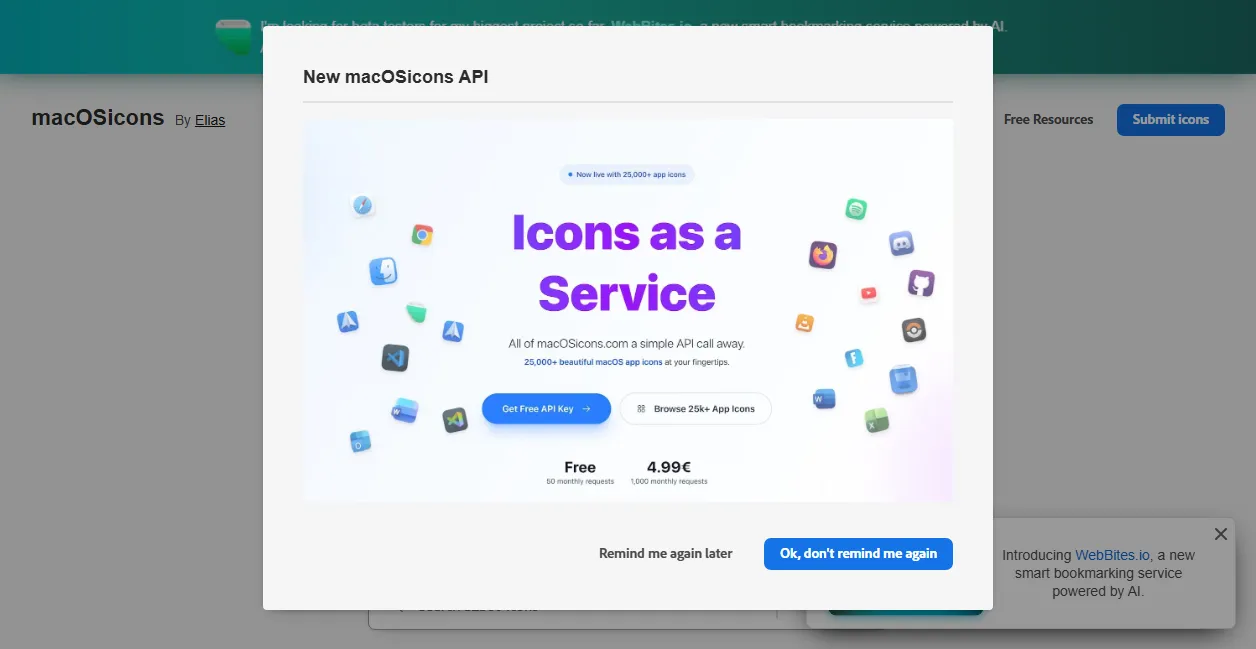
Task: Click the Microsoft Excel icon
Action: pyautogui.click(x=874, y=422)
